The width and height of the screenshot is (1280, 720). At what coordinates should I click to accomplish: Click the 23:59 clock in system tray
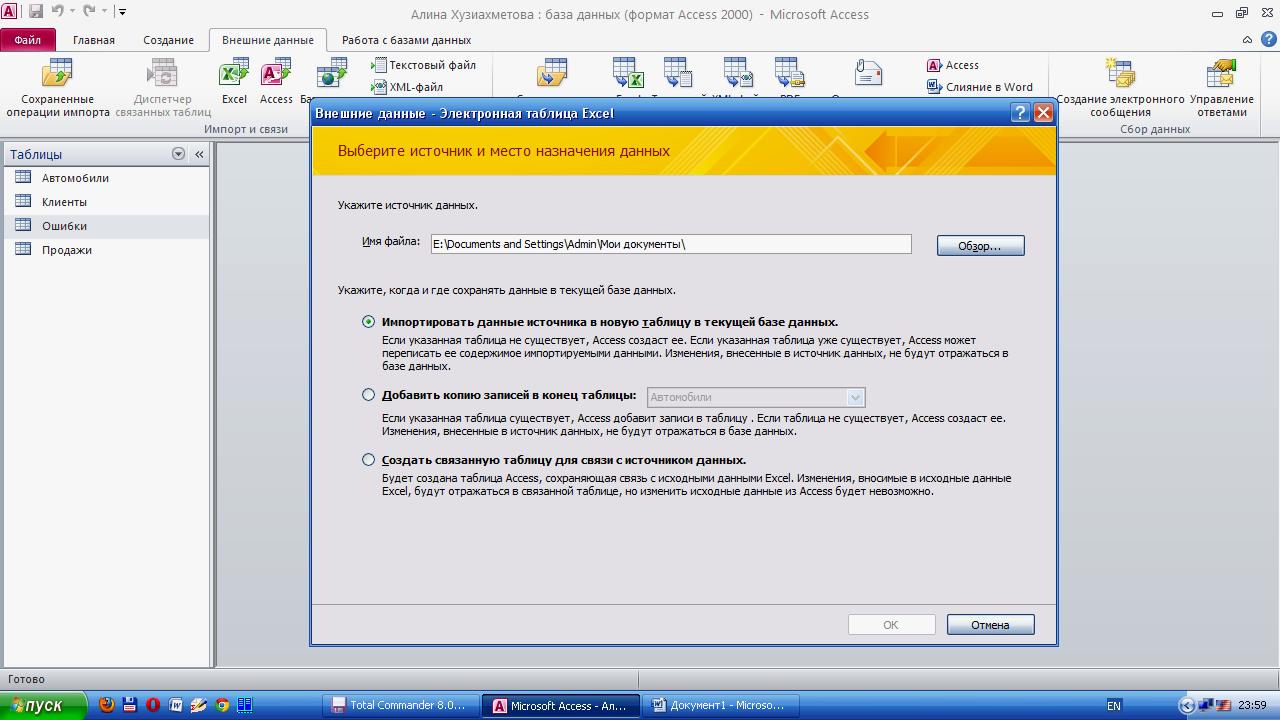click(x=1253, y=706)
